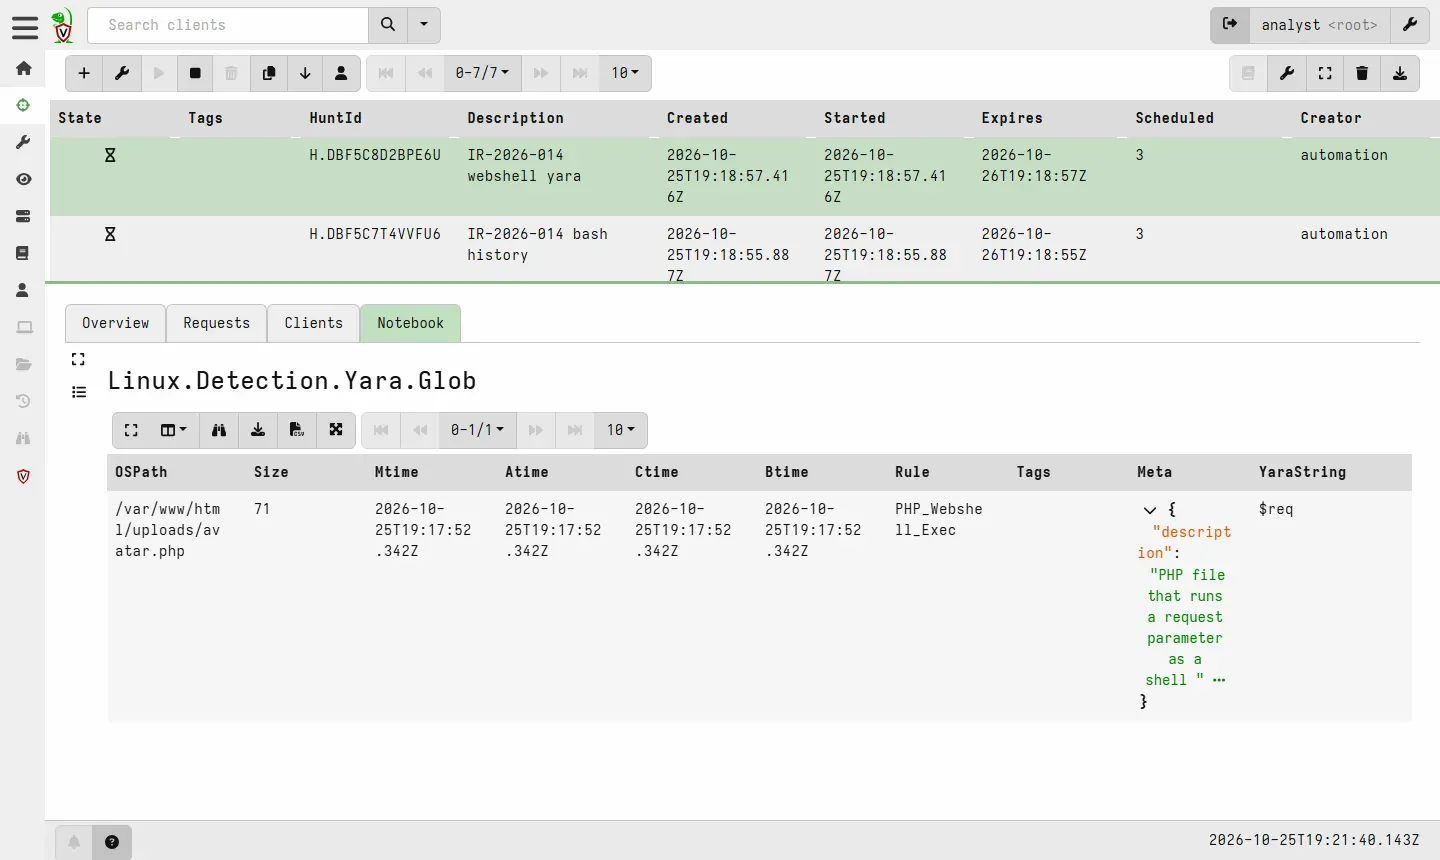The width and height of the screenshot is (1440, 860).
Task: Click the New Hunt plus button
Action: click(x=84, y=73)
